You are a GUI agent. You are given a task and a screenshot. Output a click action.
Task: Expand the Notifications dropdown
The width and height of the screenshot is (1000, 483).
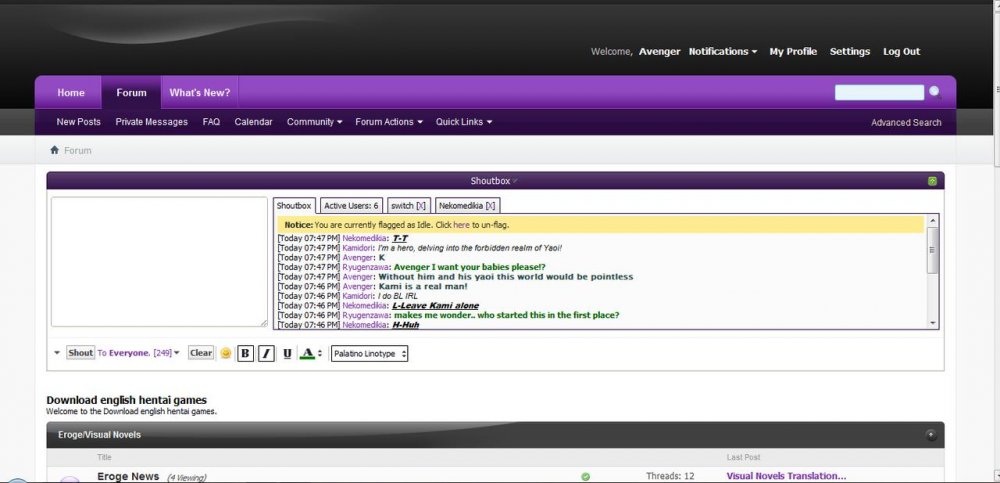click(x=722, y=51)
